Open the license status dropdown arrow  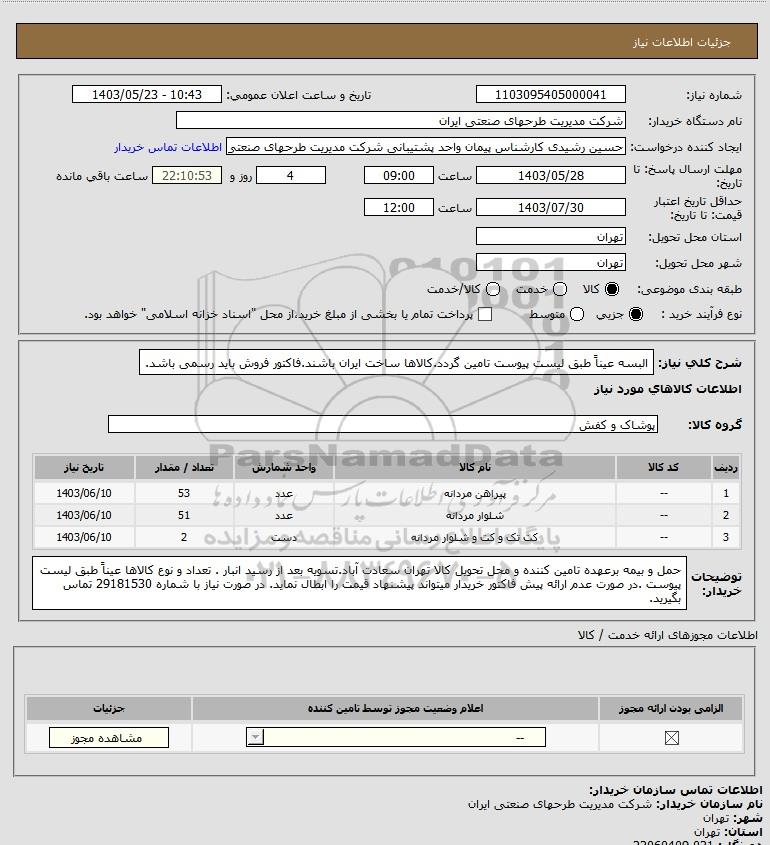click(x=255, y=737)
